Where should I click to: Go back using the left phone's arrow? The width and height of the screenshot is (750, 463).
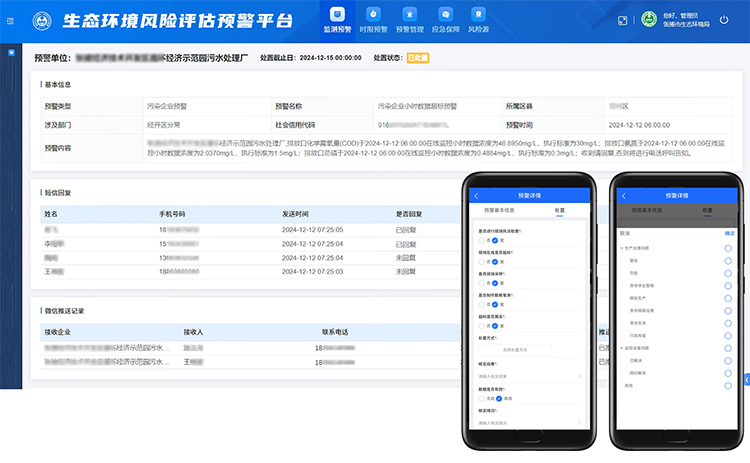tap(476, 196)
